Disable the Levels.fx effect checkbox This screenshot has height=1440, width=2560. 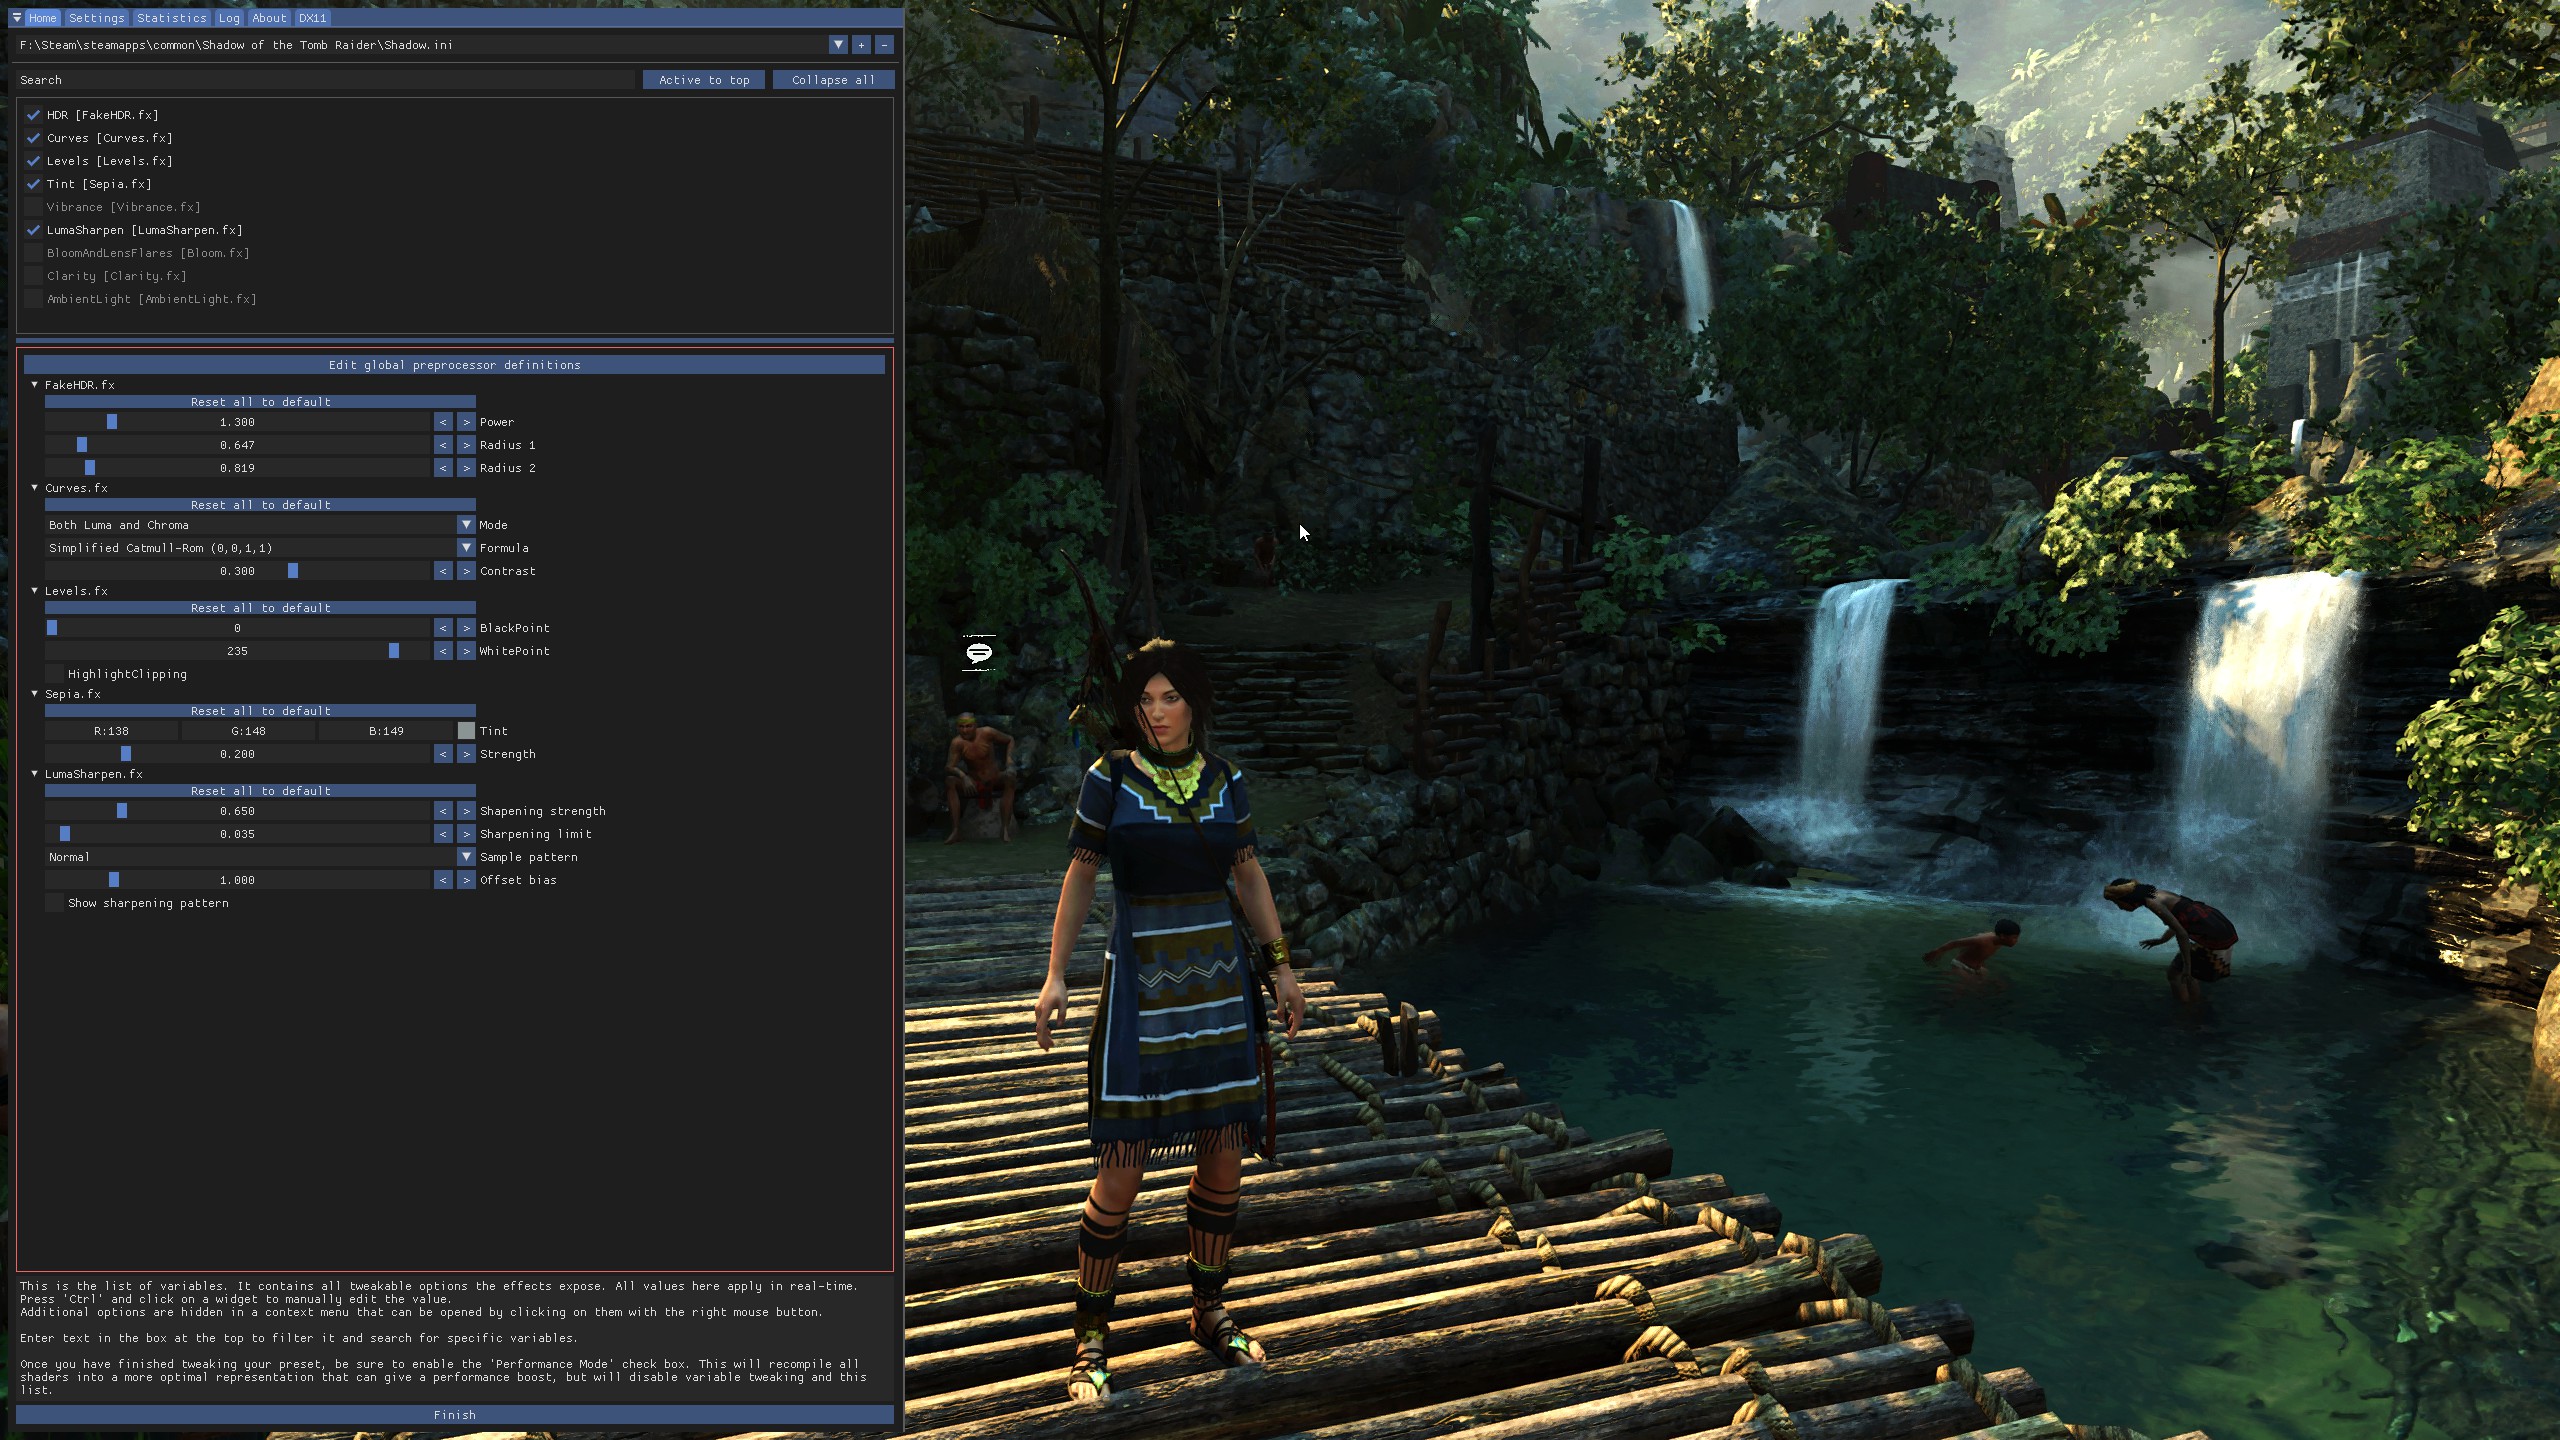click(33, 161)
